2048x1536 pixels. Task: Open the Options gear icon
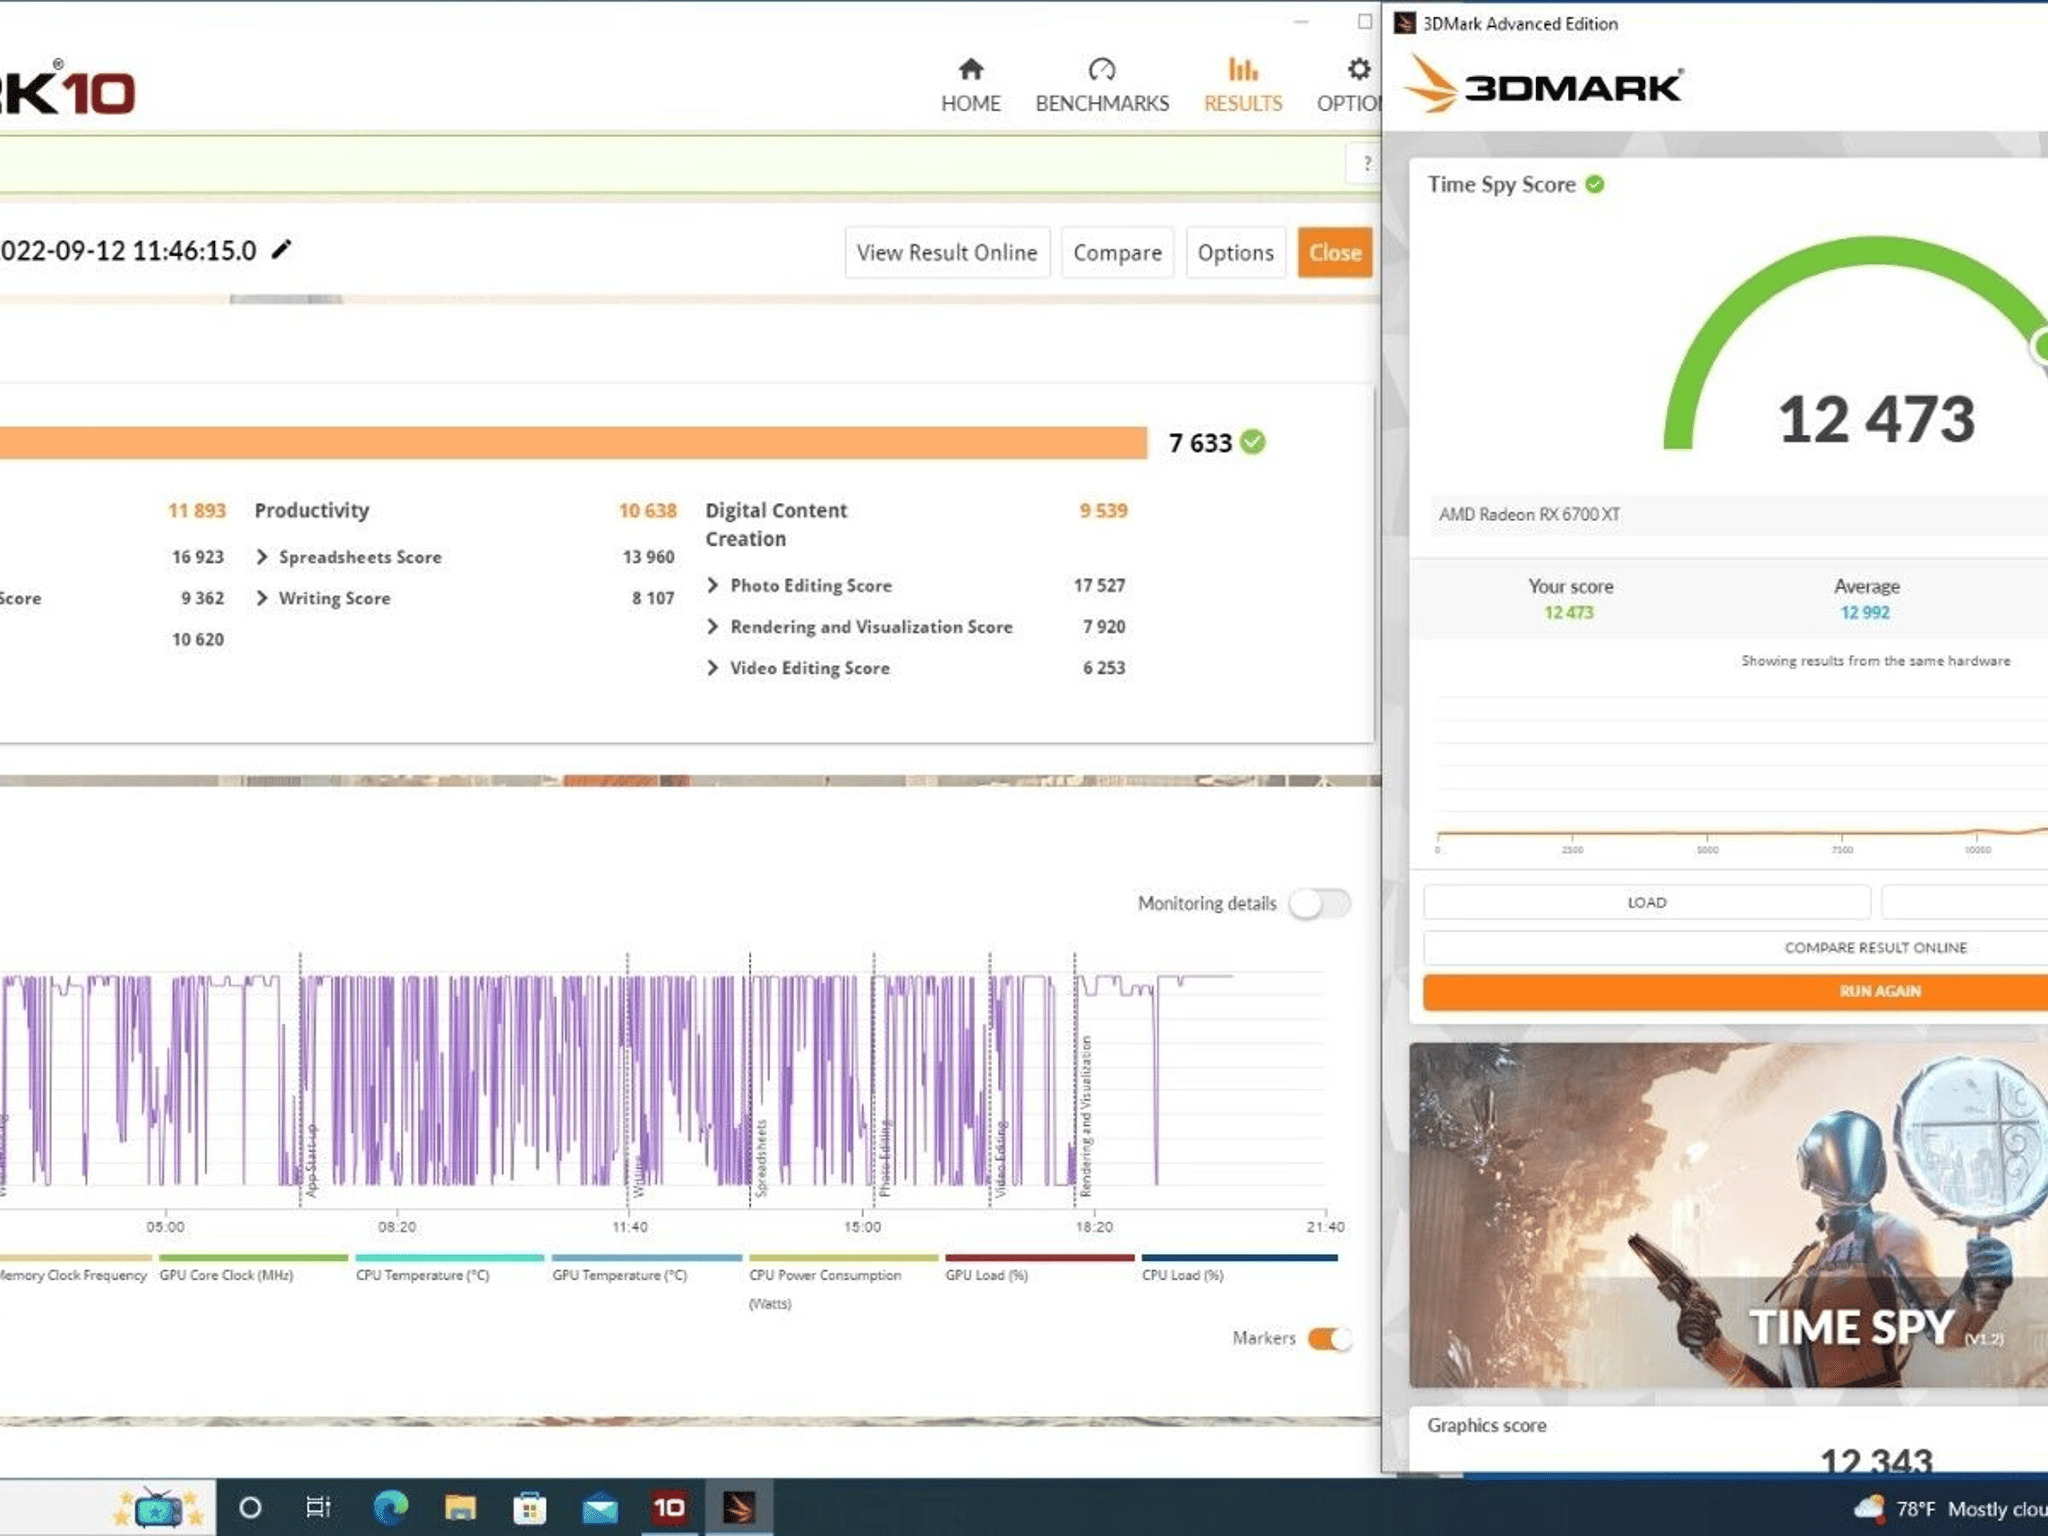pos(1358,69)
